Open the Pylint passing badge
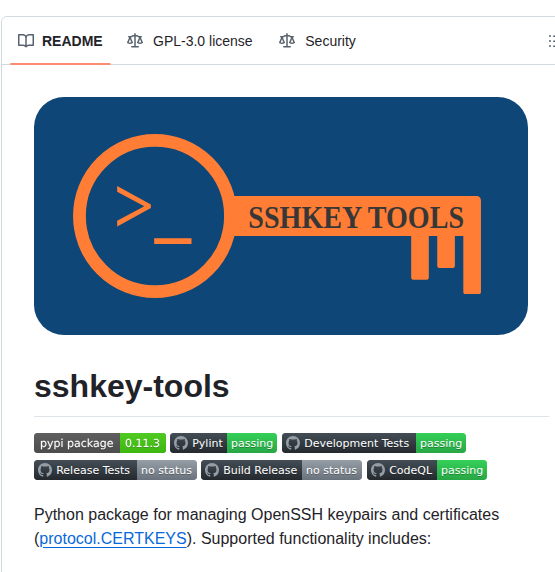This screenshot has height=572, width=555. click(x=223, y=443)
